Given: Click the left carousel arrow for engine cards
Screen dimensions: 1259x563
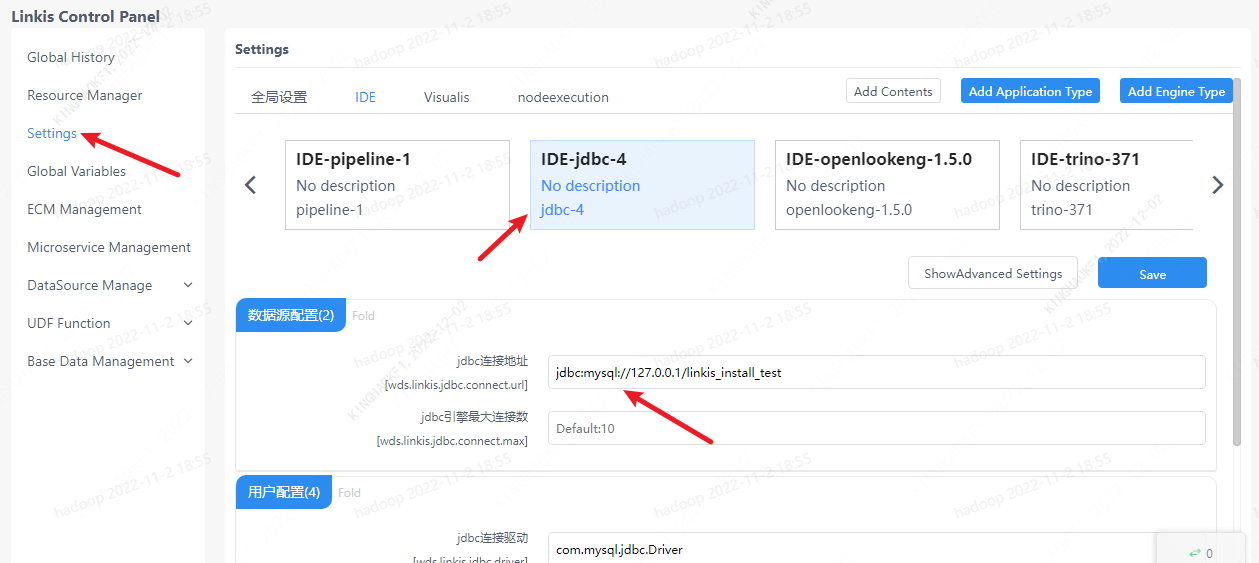Looking at the screenshot, I should 251,185.
